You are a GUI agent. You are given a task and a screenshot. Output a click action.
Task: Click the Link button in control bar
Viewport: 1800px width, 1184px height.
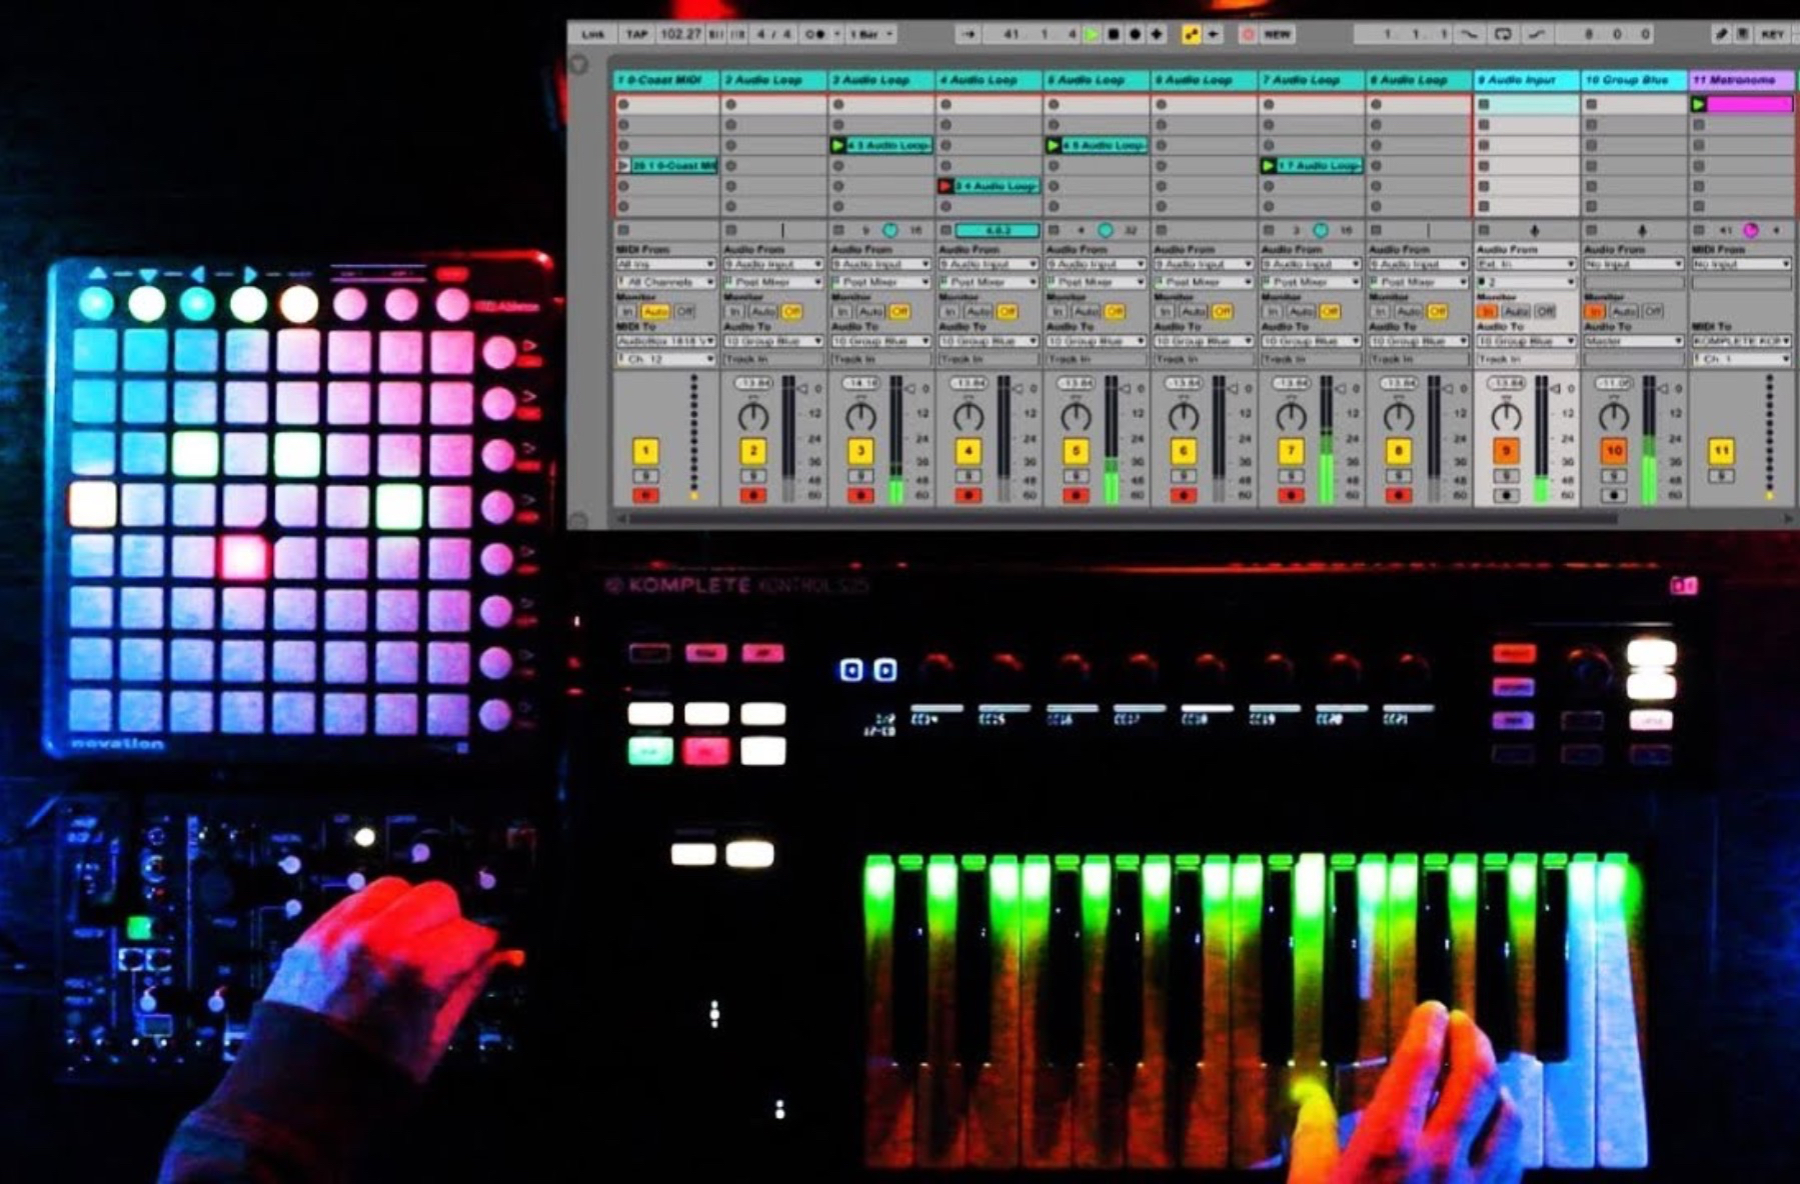coord(593,34)
